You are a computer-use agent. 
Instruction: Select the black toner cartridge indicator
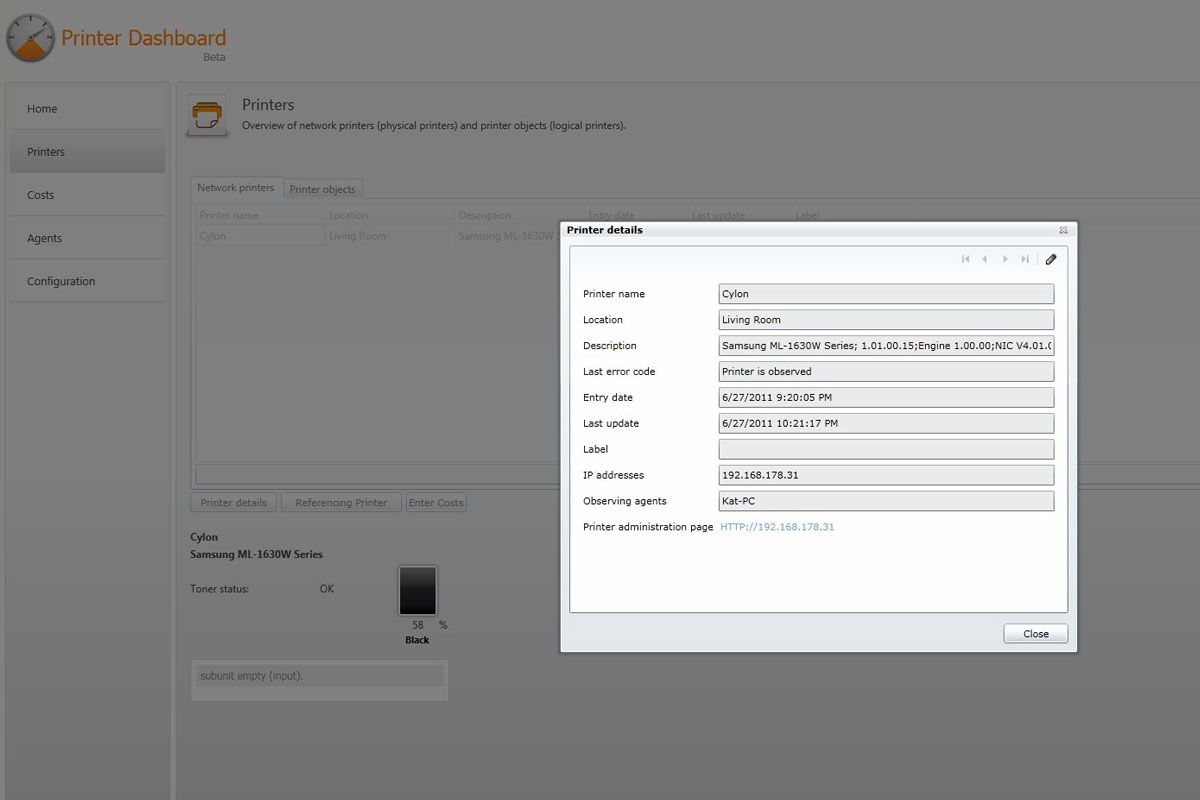click(418, 590)
